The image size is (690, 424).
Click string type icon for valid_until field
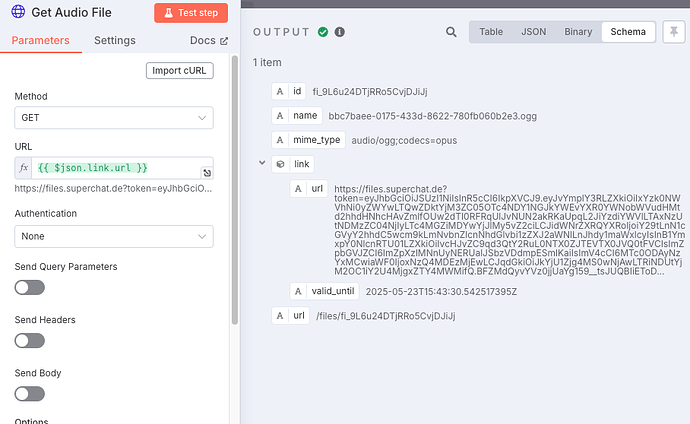[x=298, y=291]
